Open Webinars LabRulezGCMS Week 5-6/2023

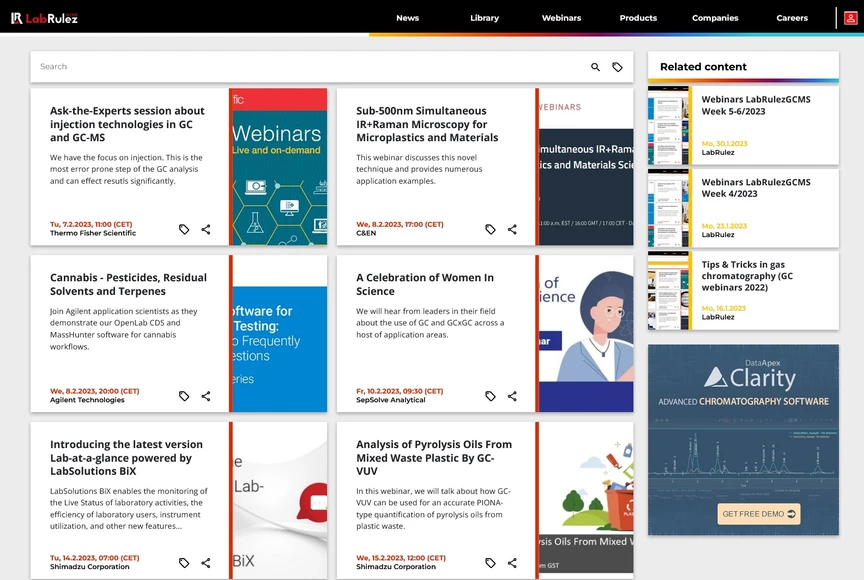(x=755, y=105)
